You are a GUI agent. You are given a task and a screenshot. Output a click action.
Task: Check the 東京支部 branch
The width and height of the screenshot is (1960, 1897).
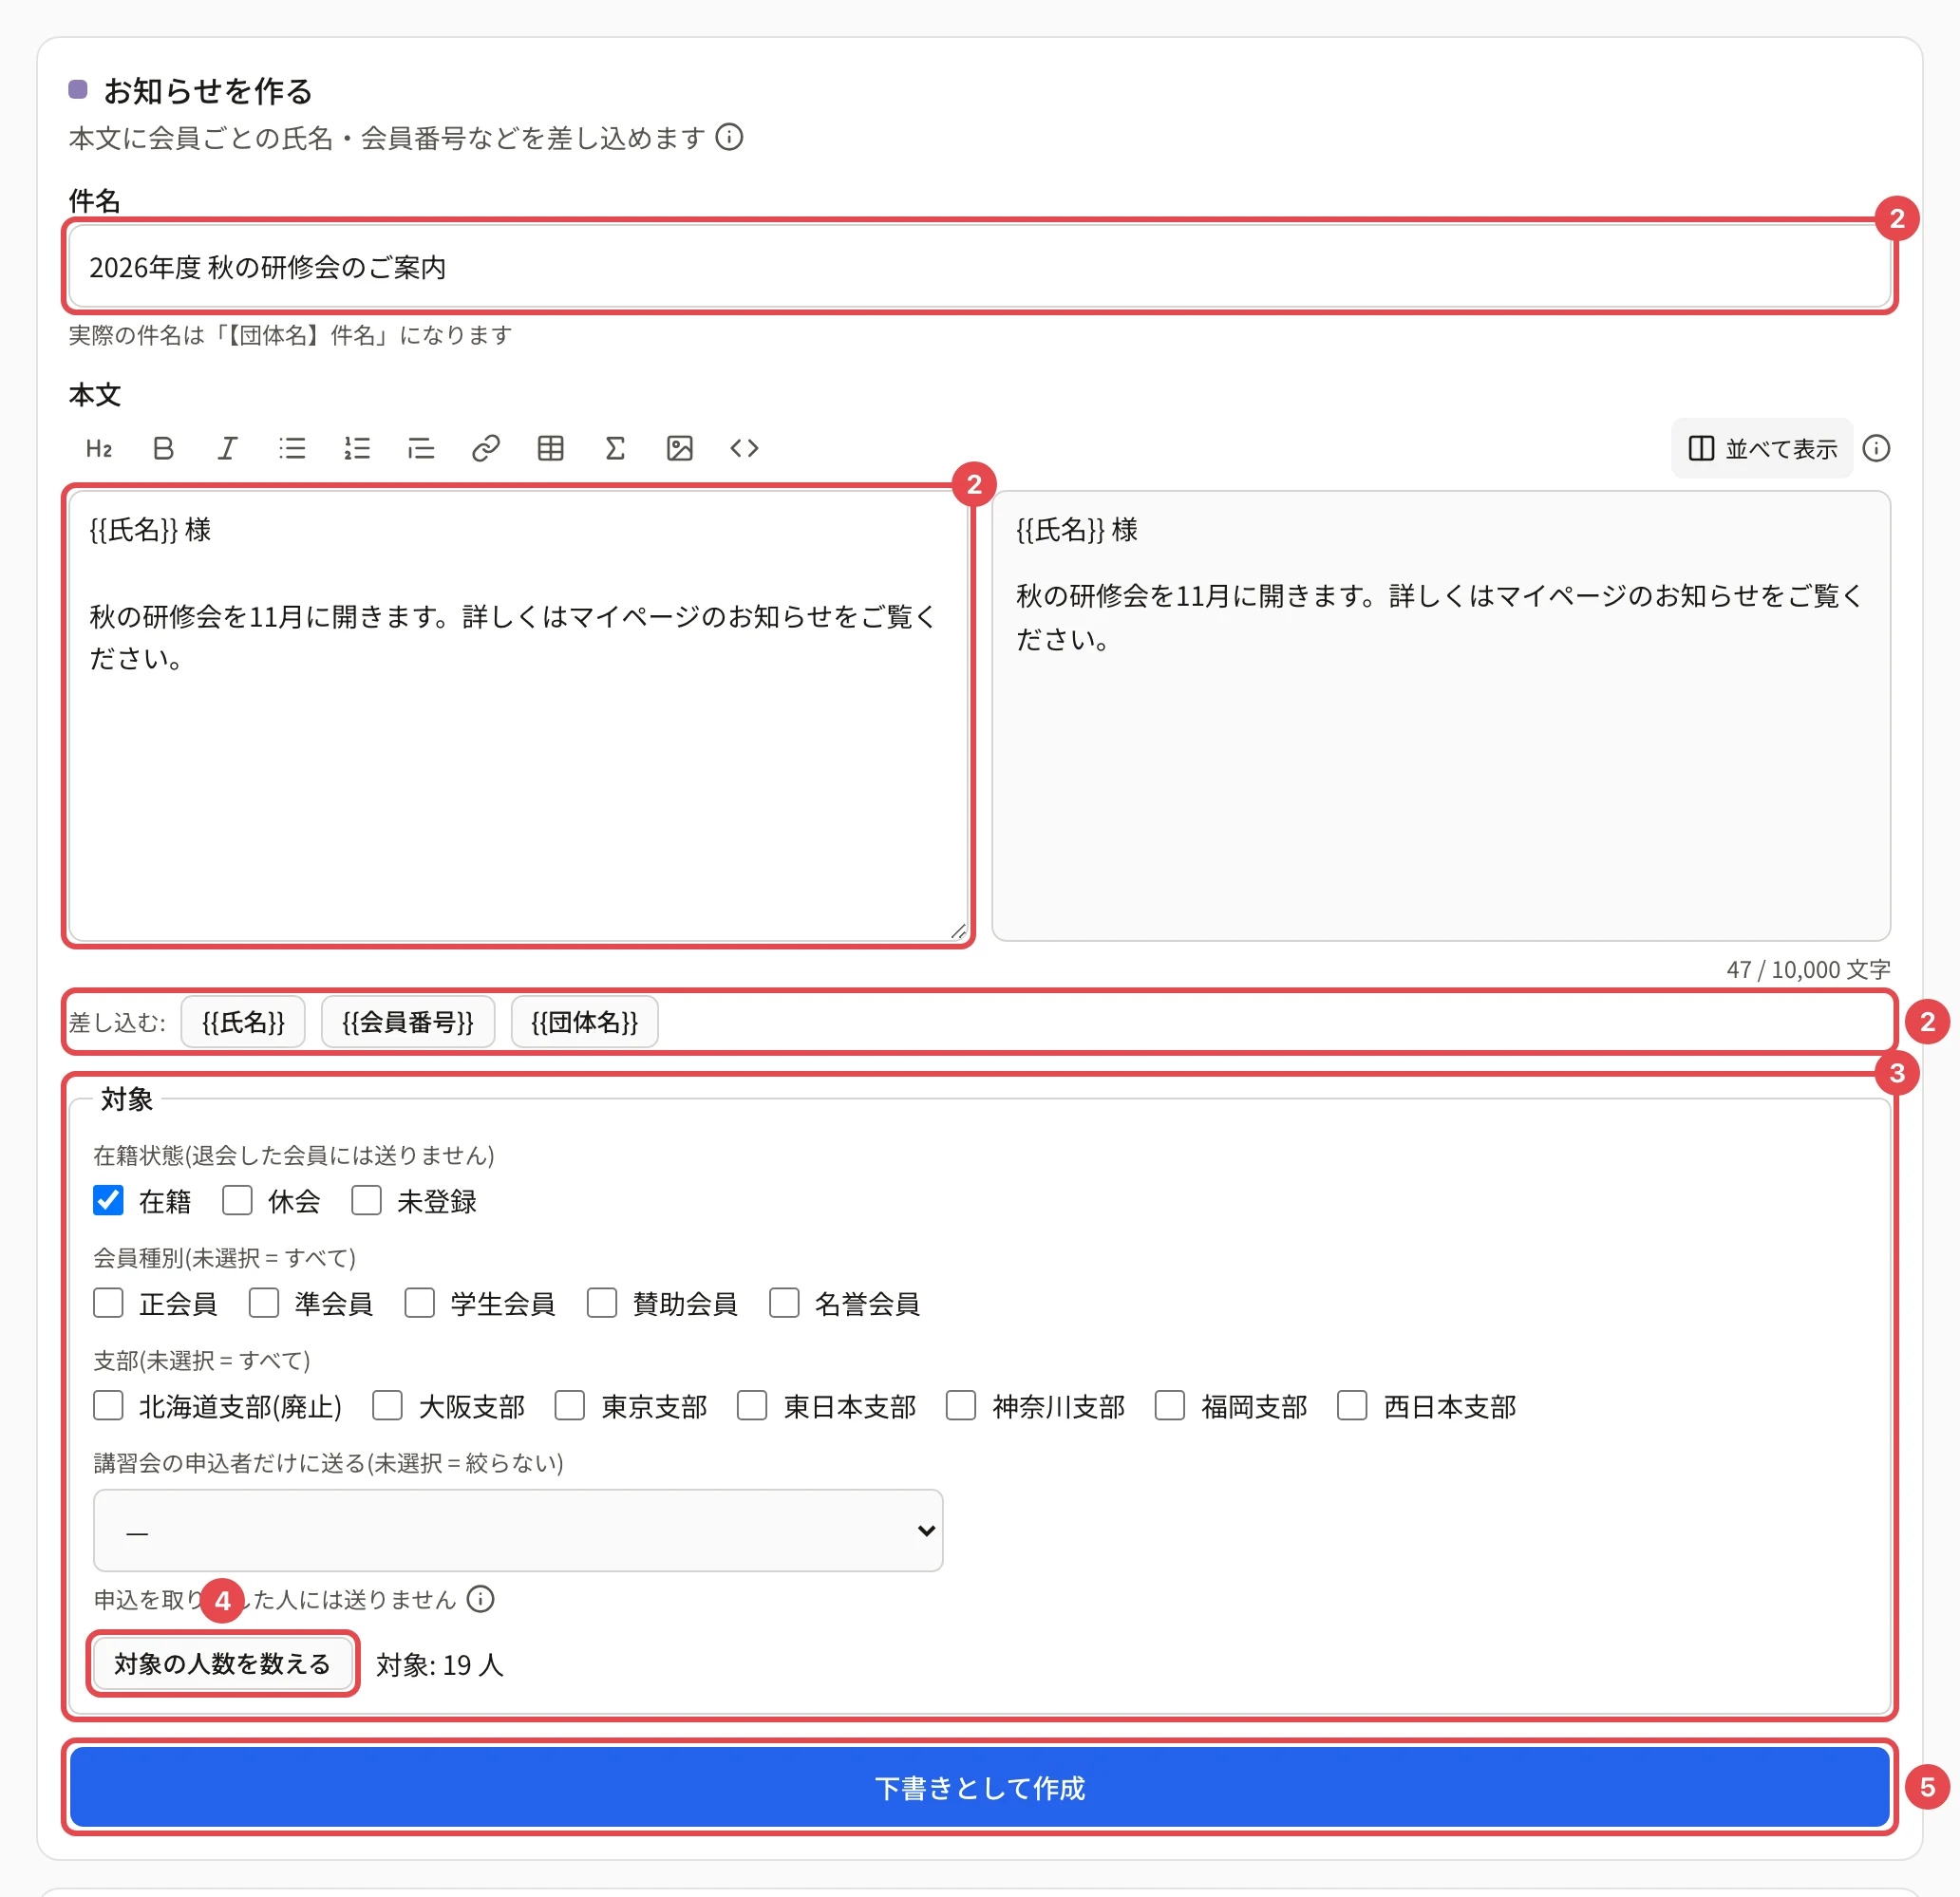pos(570,1405)
